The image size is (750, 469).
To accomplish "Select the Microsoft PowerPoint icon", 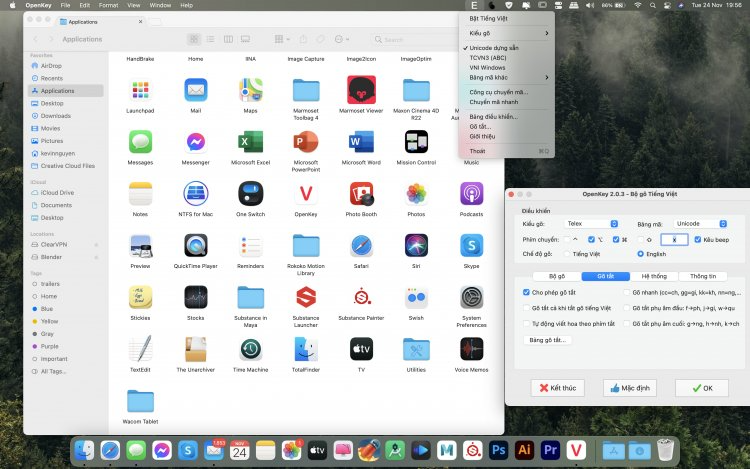I will click(x=306, y=142).
